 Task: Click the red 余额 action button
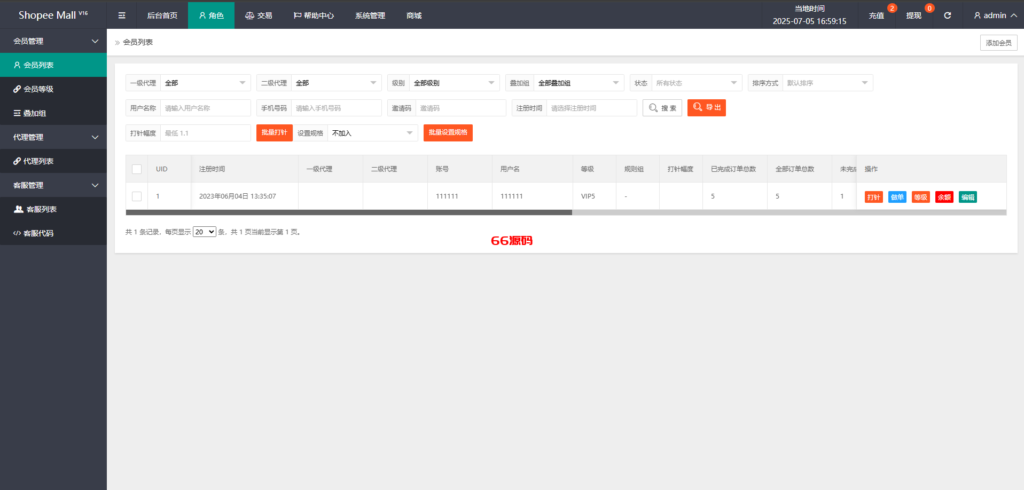944,197
